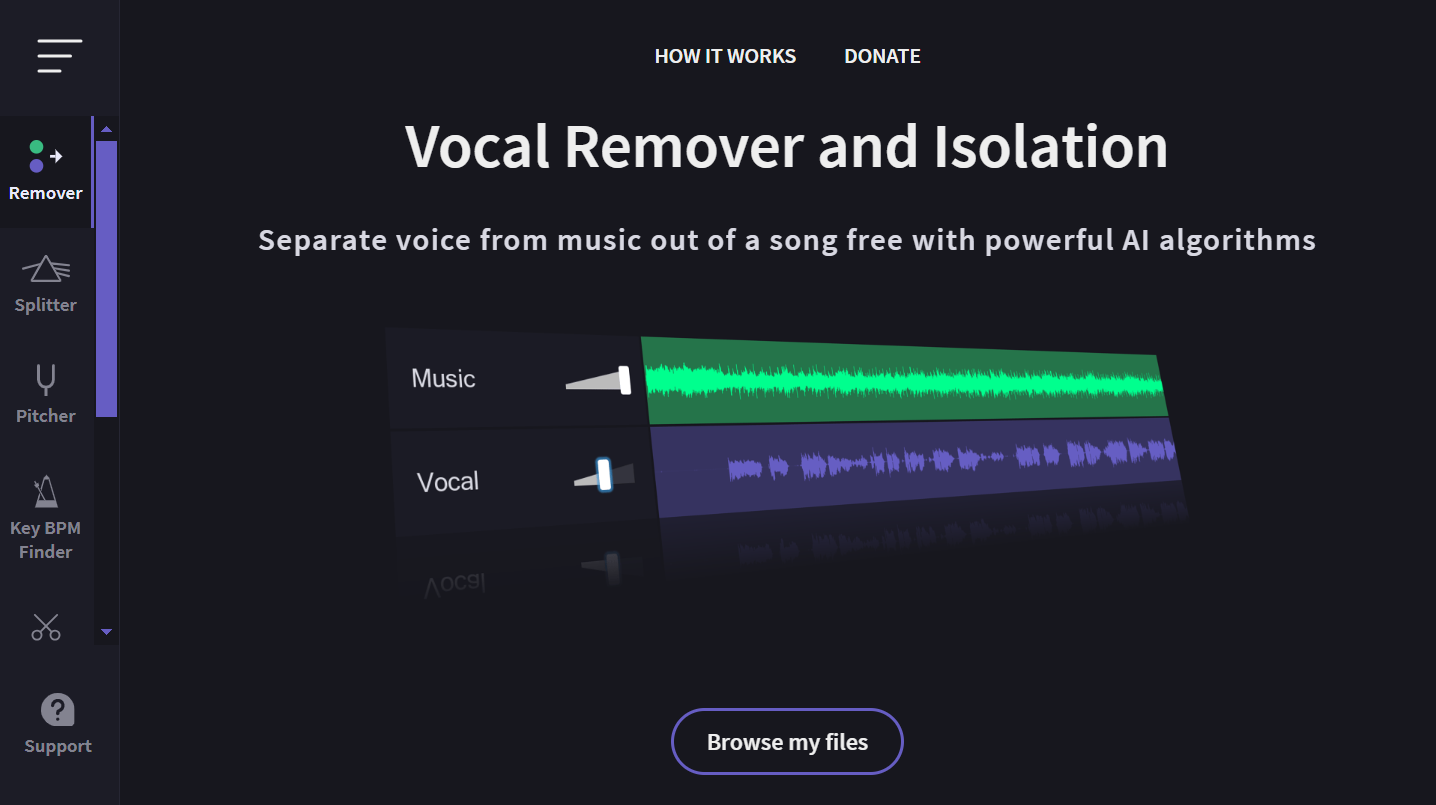Click the Music track label
The height and width of the screenshot is (805, 1436).
pyautogui.click(x=443, y=379)
